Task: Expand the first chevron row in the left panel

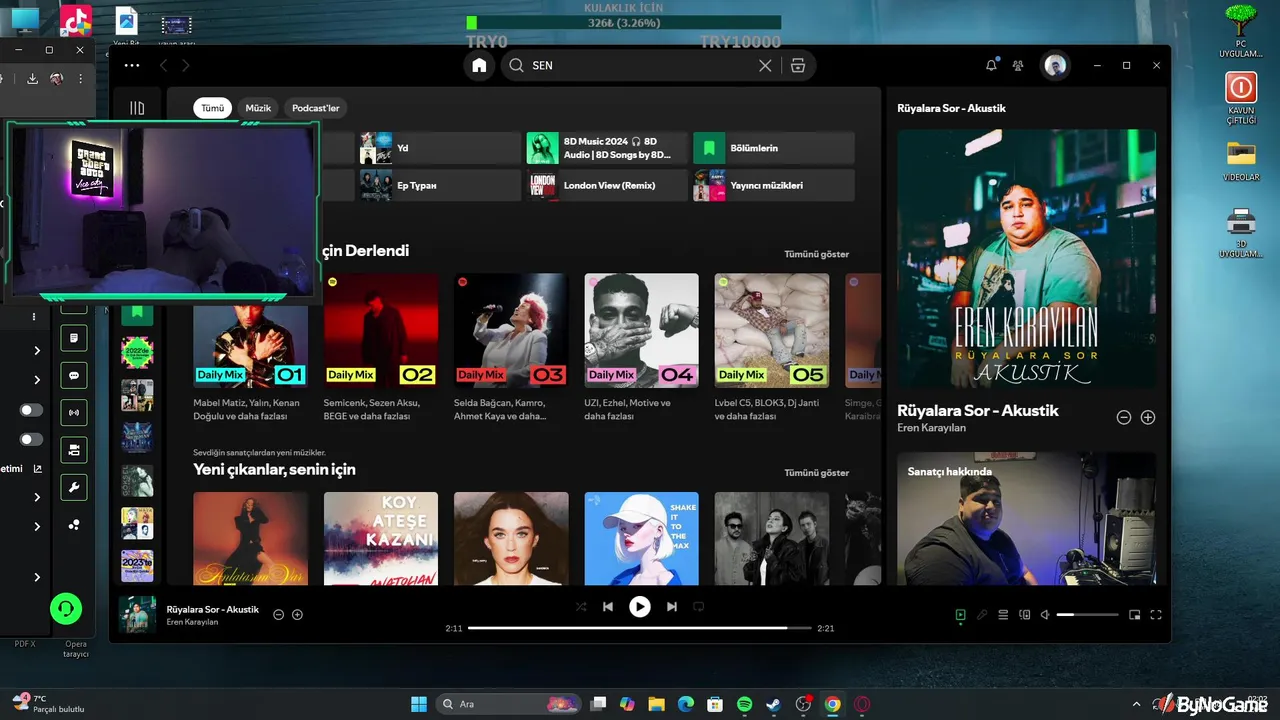Action: (x=37, y=350)
